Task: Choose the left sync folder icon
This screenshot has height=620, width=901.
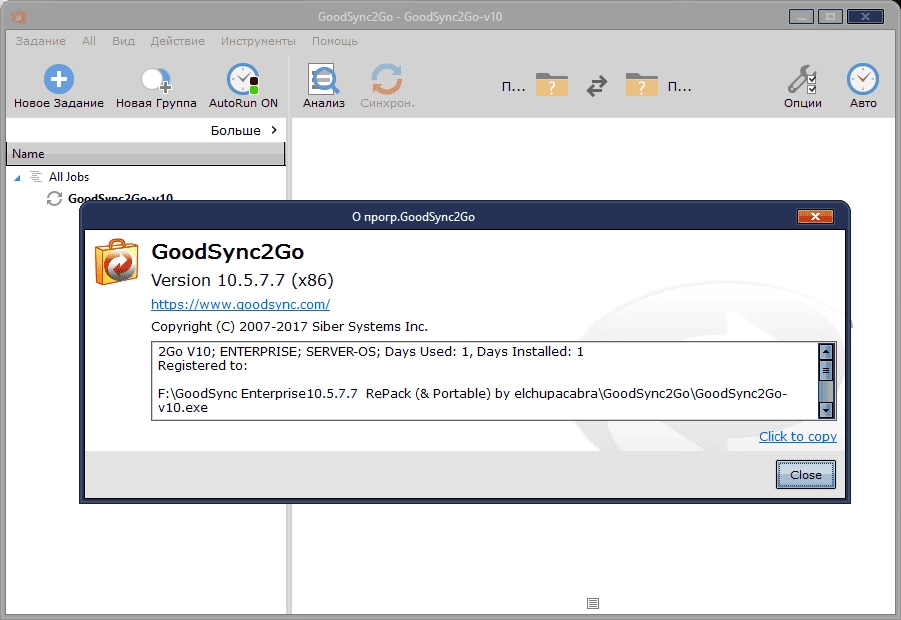Action: pos(552,84)
